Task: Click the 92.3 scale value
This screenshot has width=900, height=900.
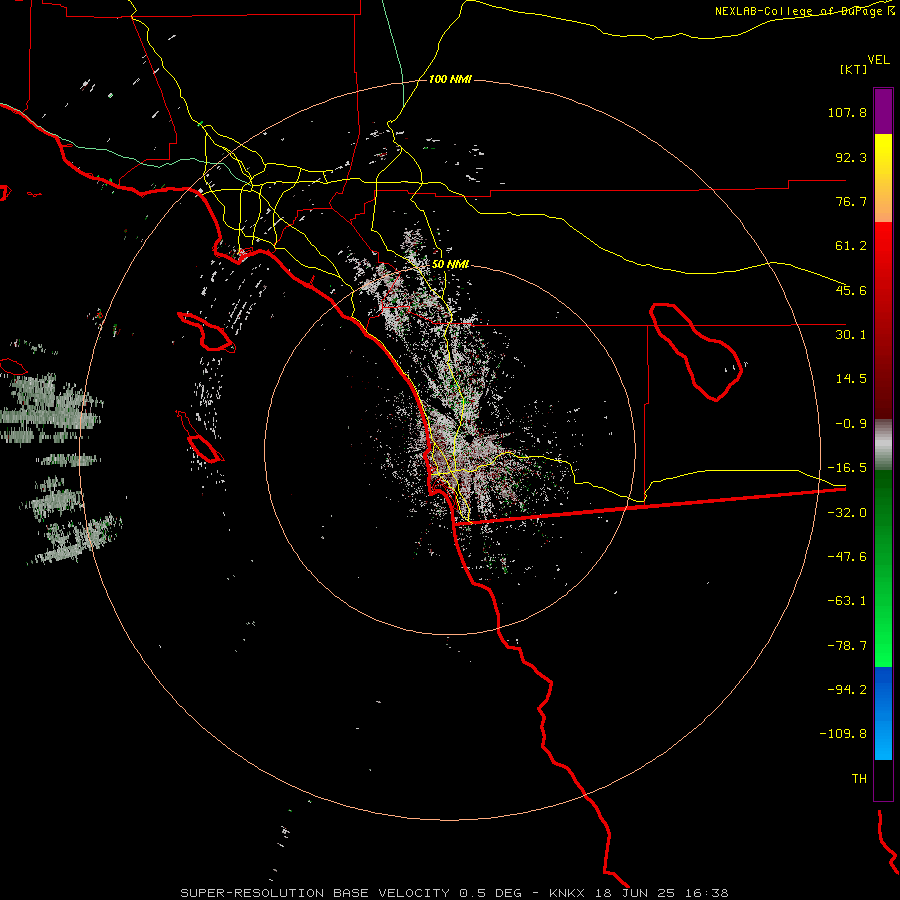Action: tap(851, 157)
